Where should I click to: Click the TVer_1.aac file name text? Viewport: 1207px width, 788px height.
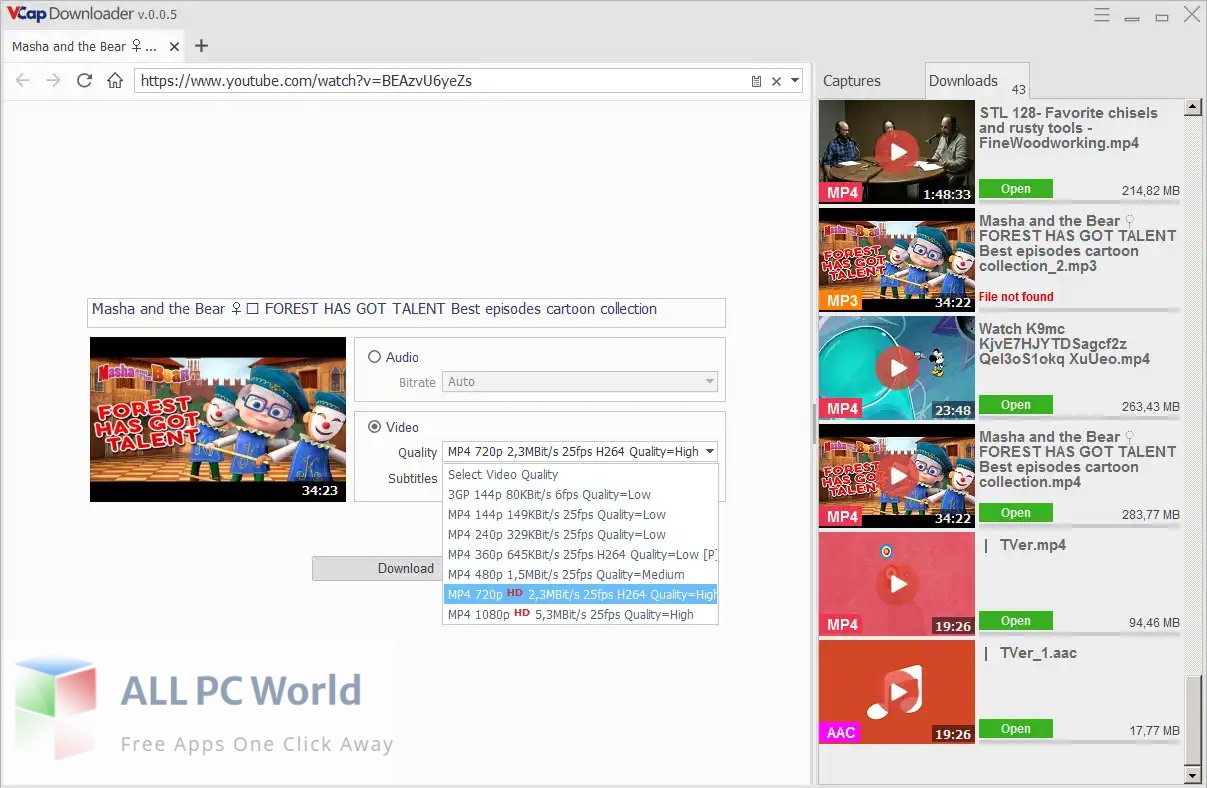tap(1030, 653)
